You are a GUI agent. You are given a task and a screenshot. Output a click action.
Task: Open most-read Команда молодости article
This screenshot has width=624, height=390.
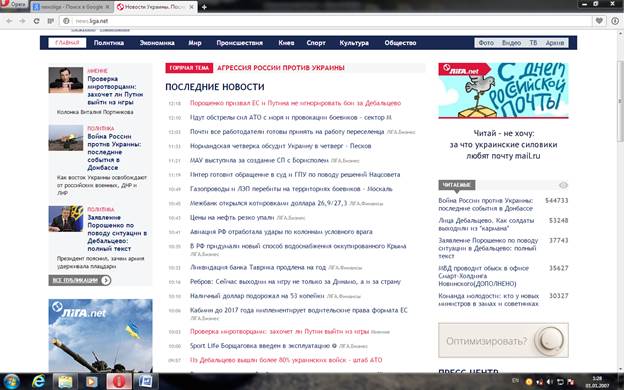(488, 300)
